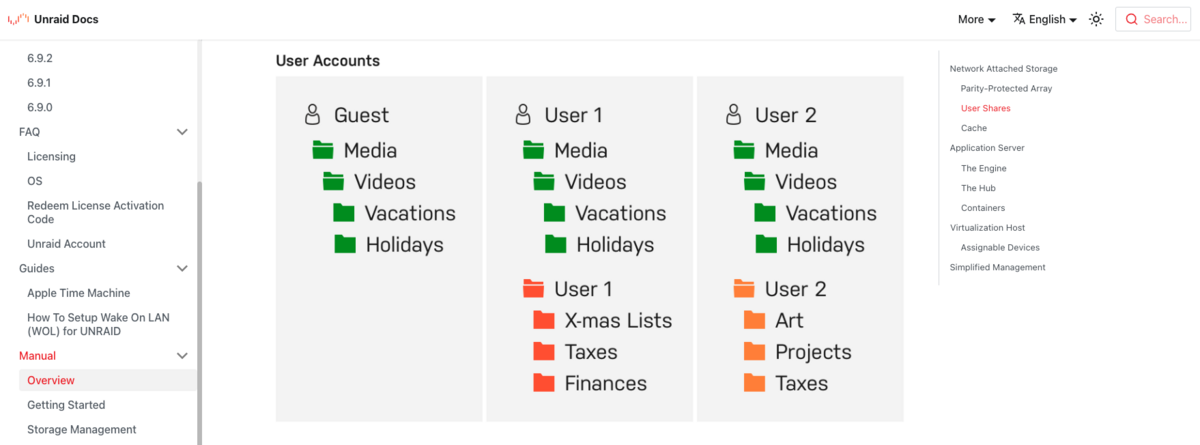Collapse the FAQ sidebar section
This screenshot has width=1200, height=445.
coord(182,132)
